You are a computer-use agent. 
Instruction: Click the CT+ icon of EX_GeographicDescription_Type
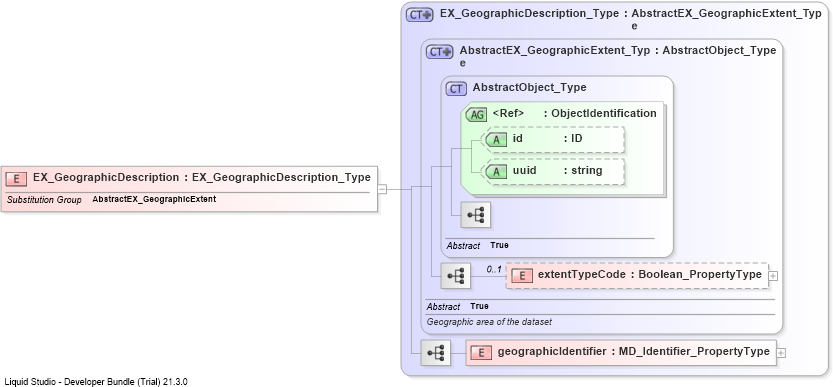[420, 15]
